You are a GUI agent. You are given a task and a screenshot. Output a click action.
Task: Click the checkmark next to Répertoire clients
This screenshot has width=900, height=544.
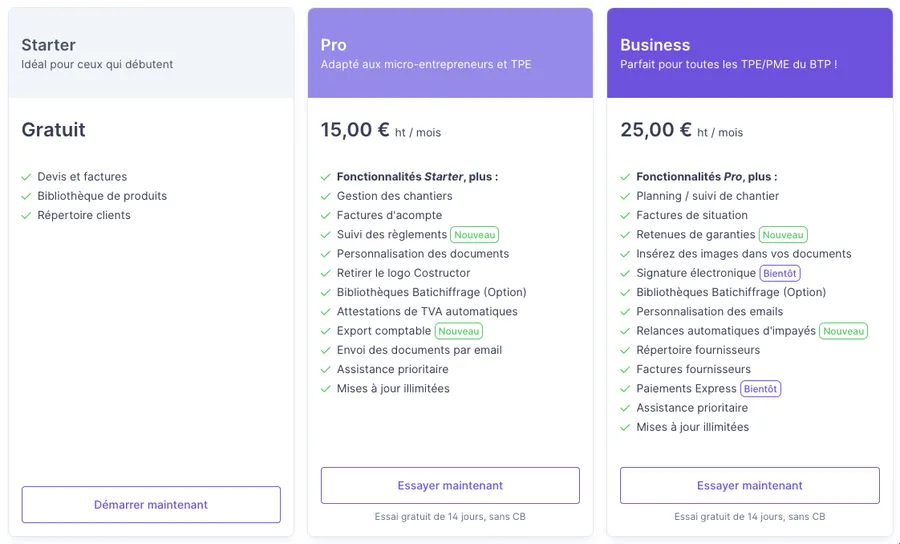(x=26, y=216)
